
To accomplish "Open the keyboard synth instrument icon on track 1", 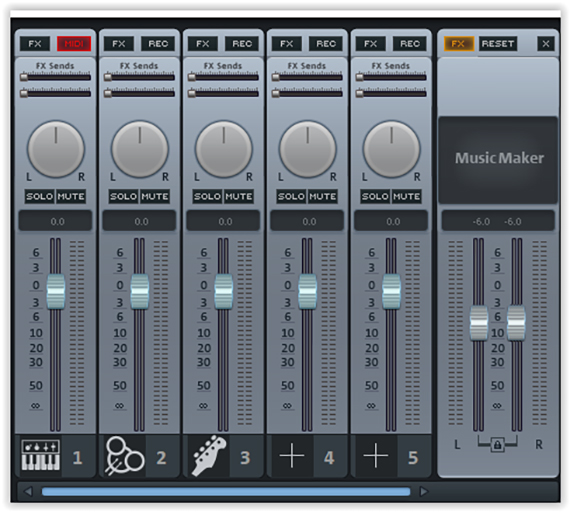I will tap(40, 455).
